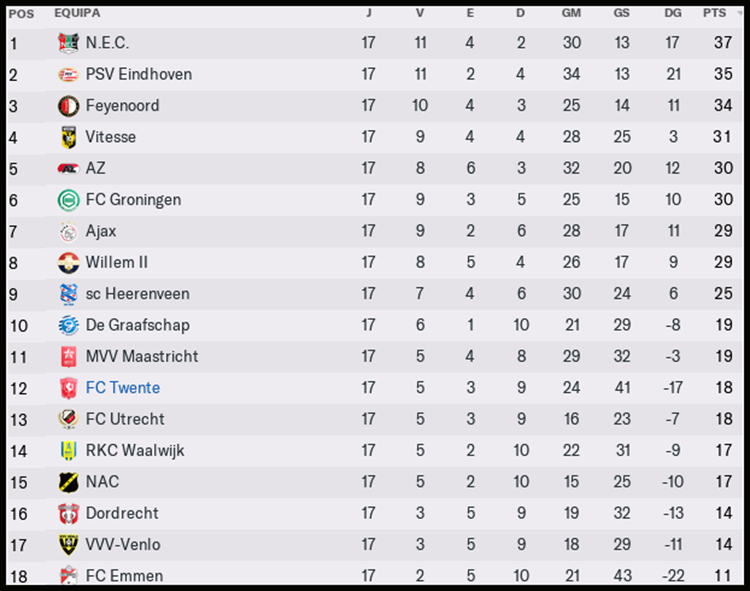Click the Vitesse club badge

coord(68,137)
